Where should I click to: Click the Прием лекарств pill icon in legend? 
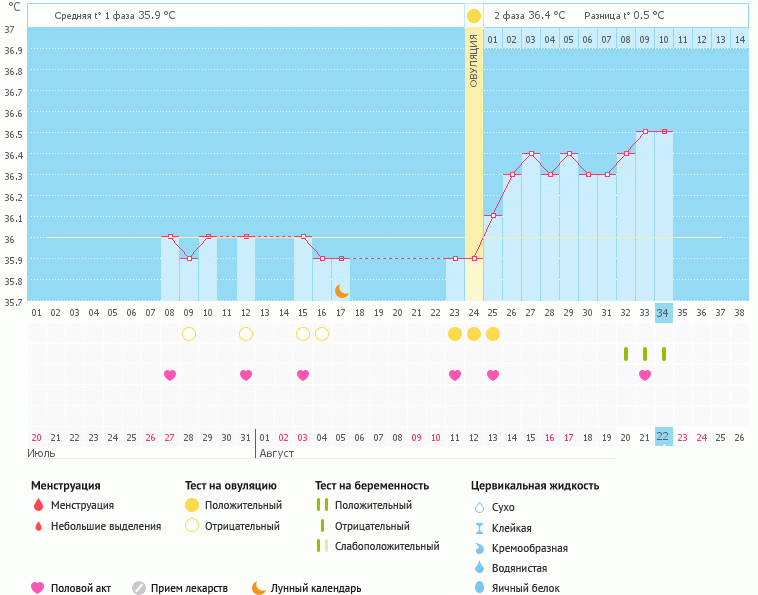point(139,588)
